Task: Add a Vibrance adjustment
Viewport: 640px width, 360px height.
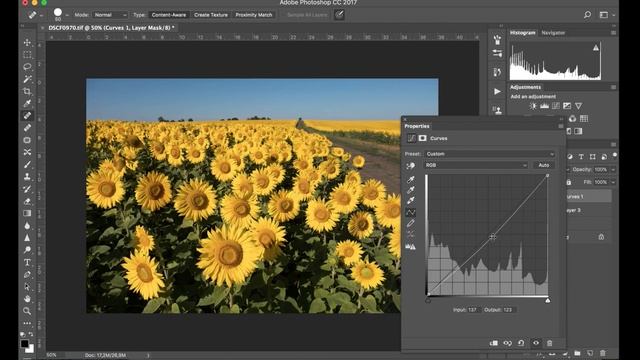Action: [x=578, y=106]
